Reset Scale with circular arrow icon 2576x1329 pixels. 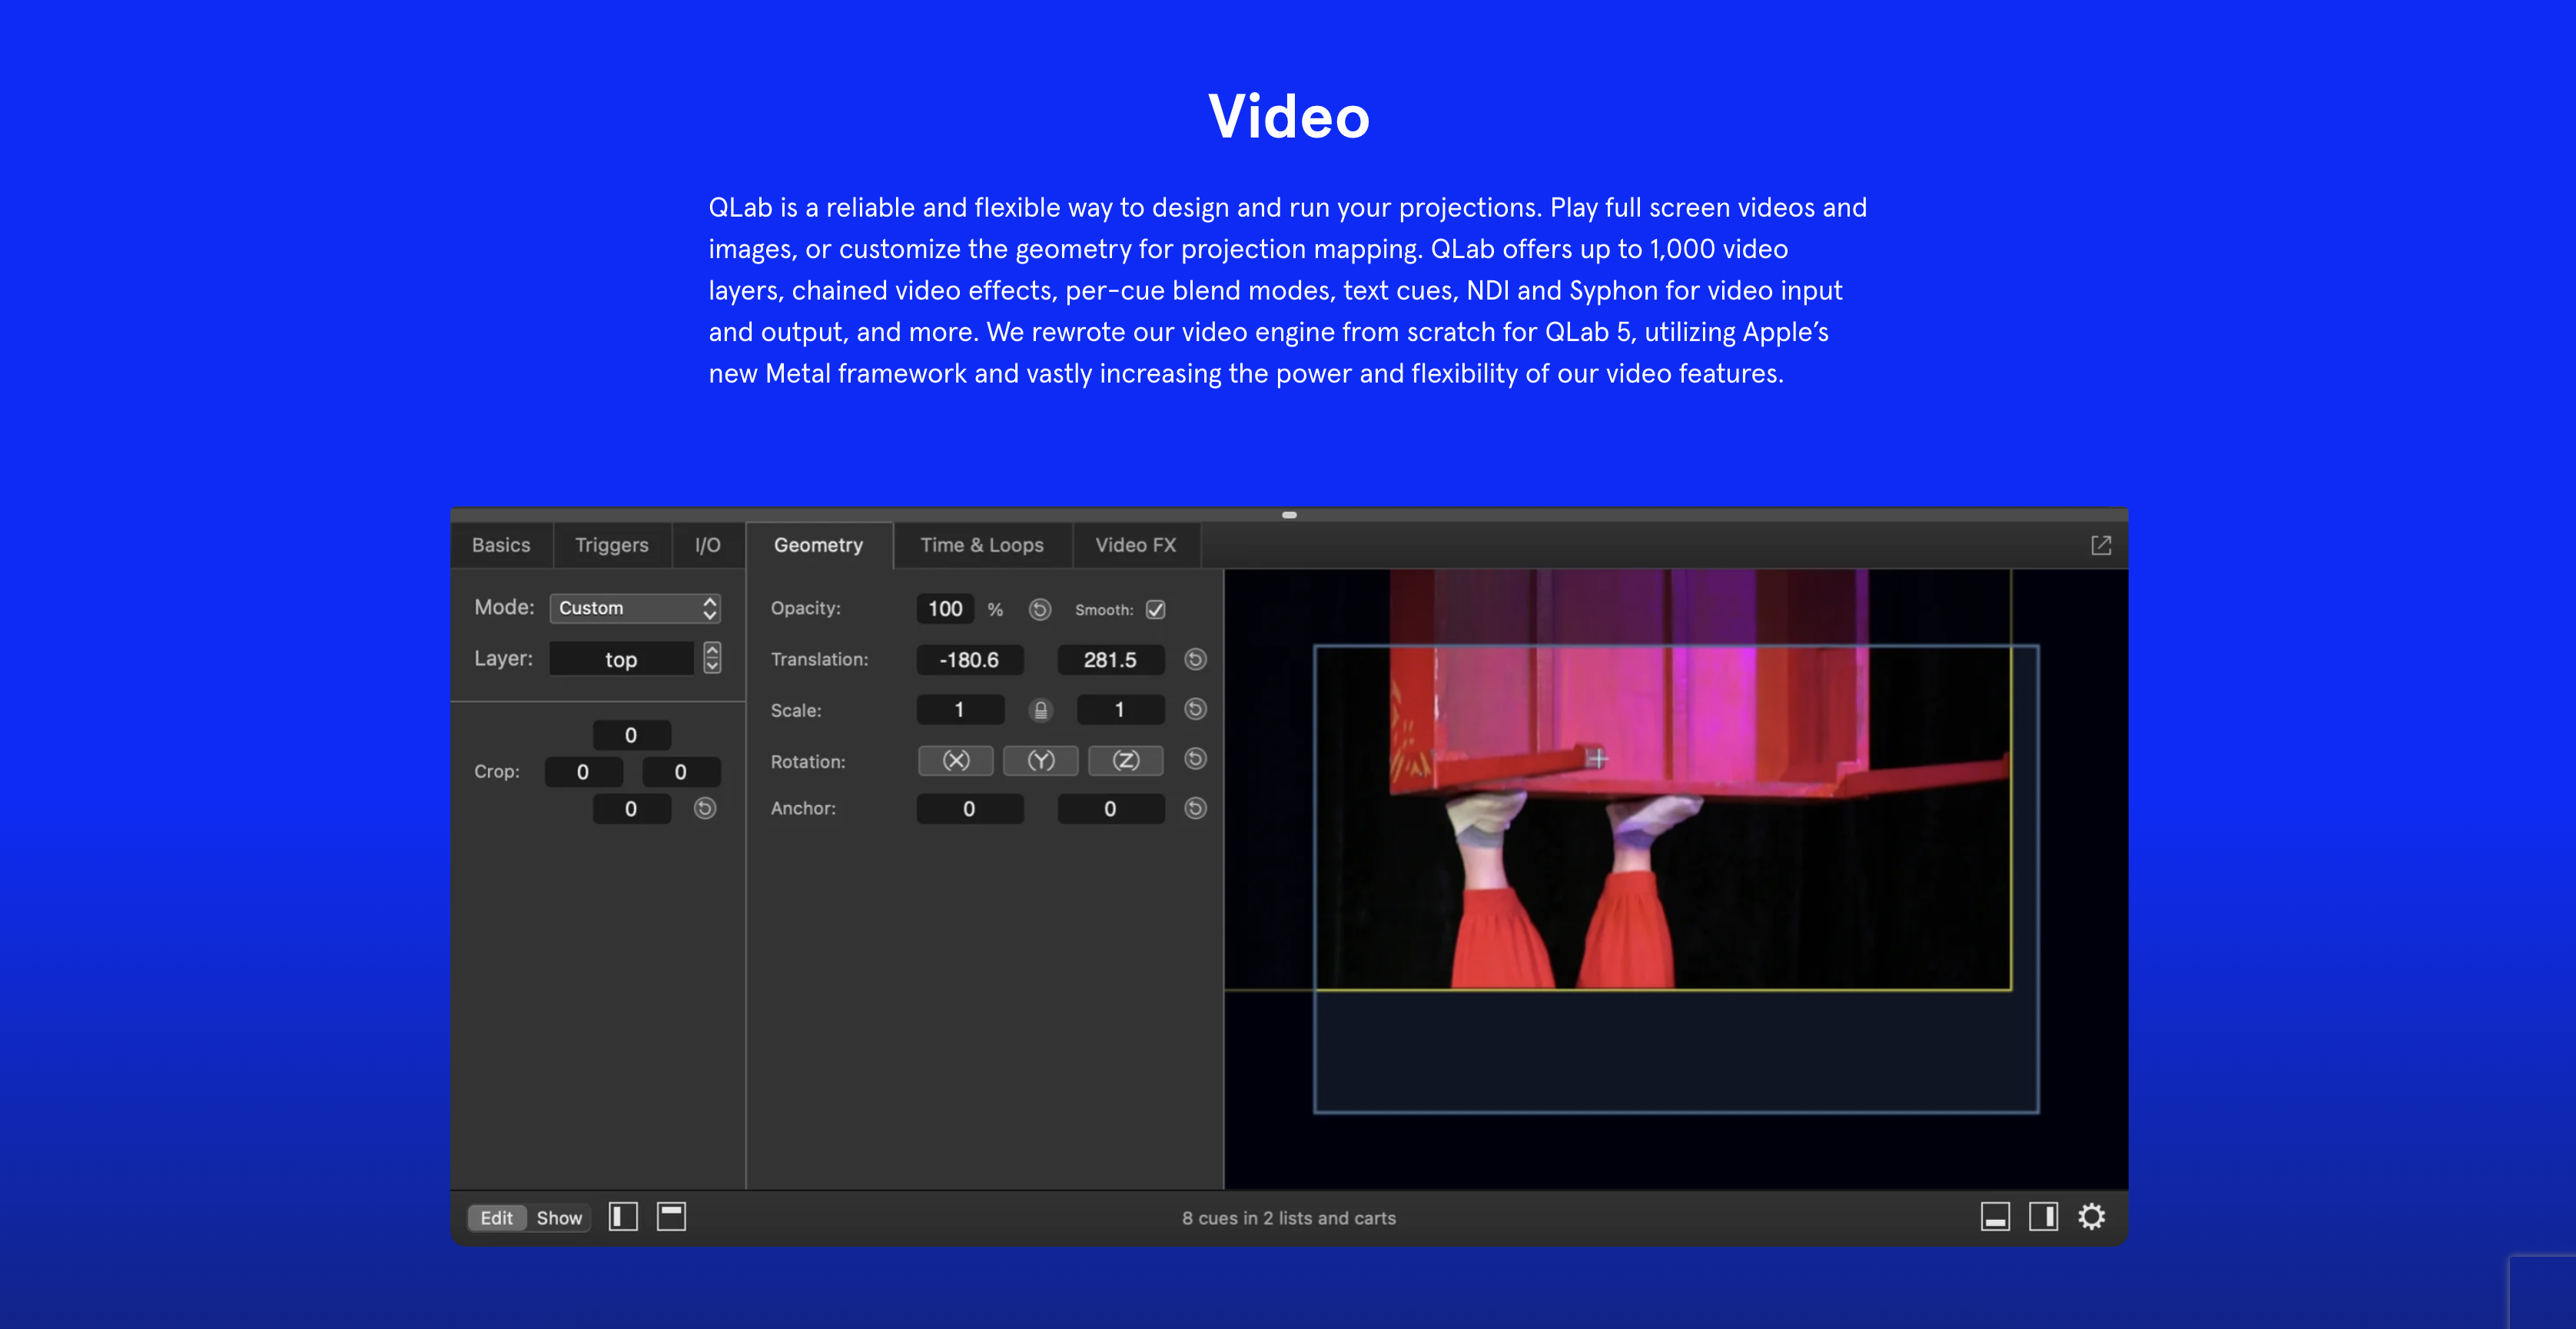[x=1195, y=709]
